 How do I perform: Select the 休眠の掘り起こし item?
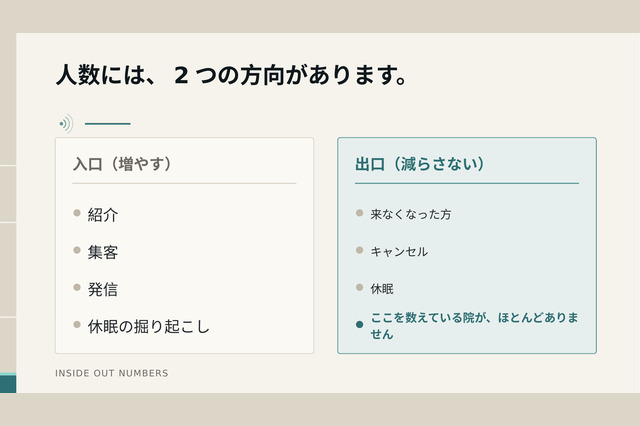click(x=149, y=326)
